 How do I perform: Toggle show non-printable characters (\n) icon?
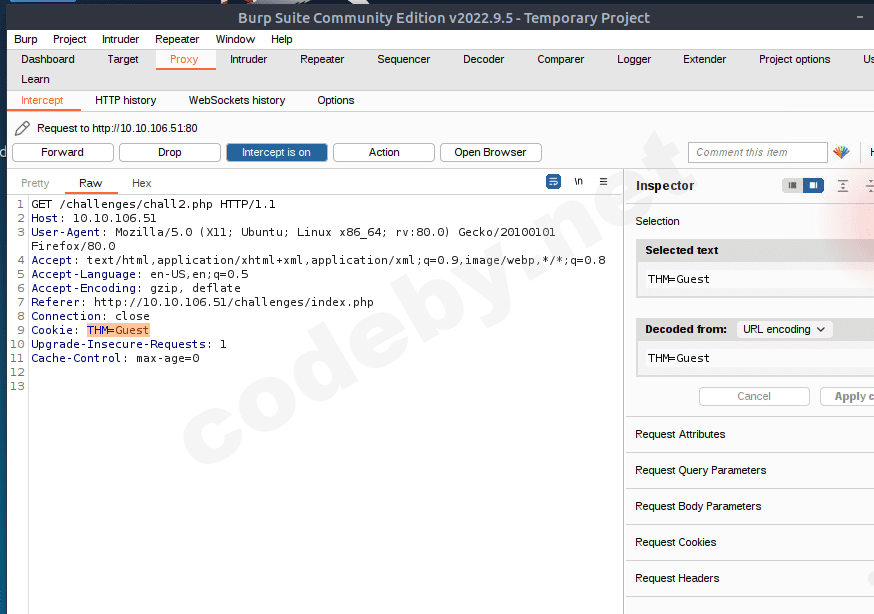(579, 182)
